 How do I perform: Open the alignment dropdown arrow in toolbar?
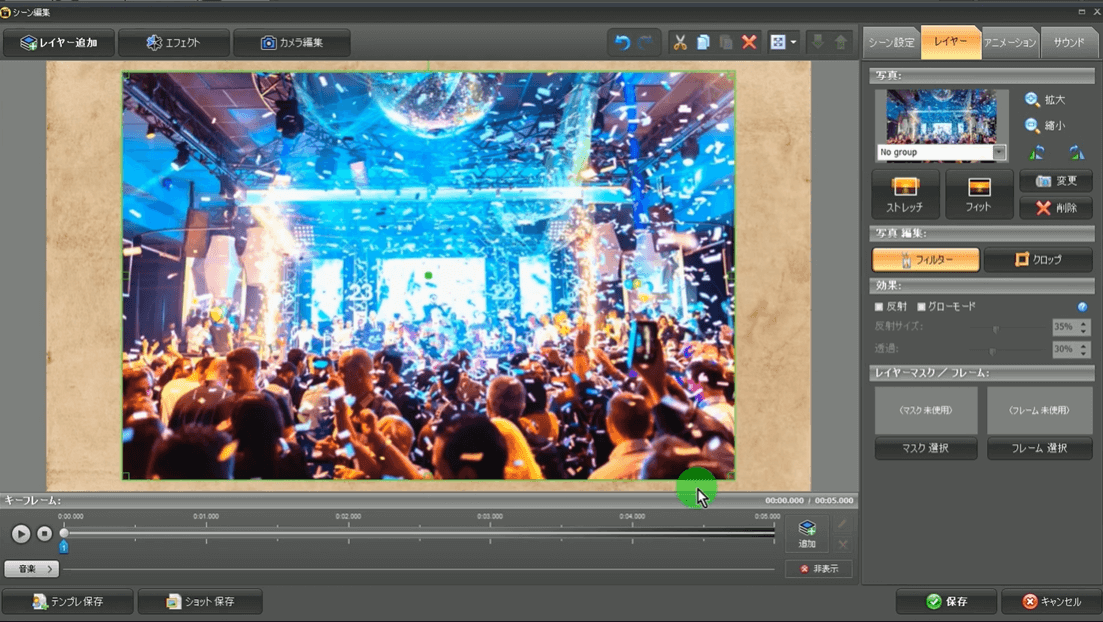tap(794, 43)
